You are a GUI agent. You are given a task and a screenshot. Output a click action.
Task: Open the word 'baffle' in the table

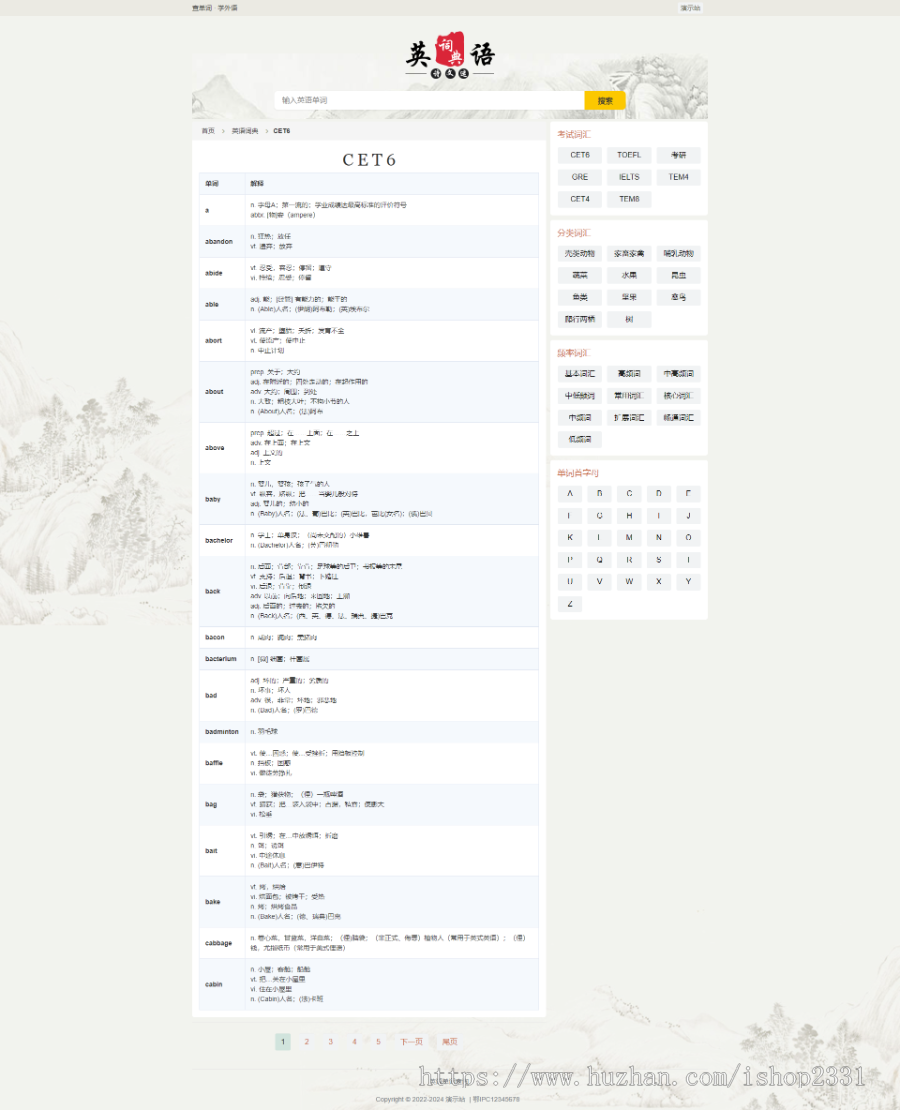214,763
